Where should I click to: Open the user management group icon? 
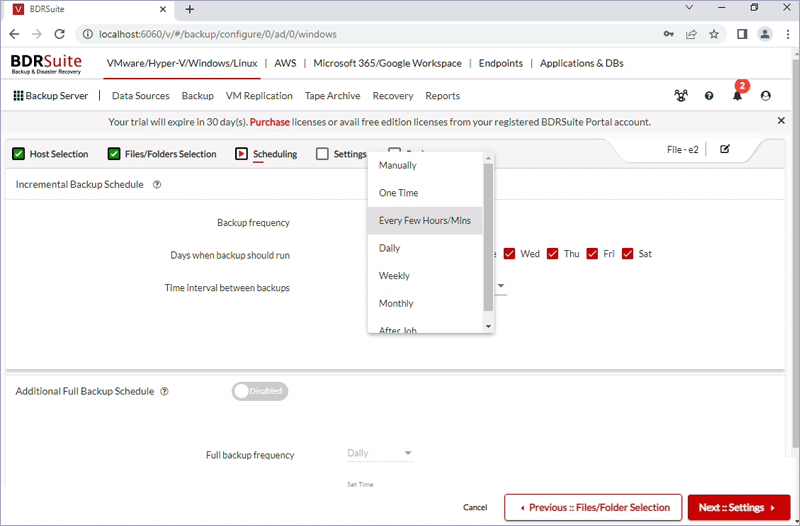(681, 95)
